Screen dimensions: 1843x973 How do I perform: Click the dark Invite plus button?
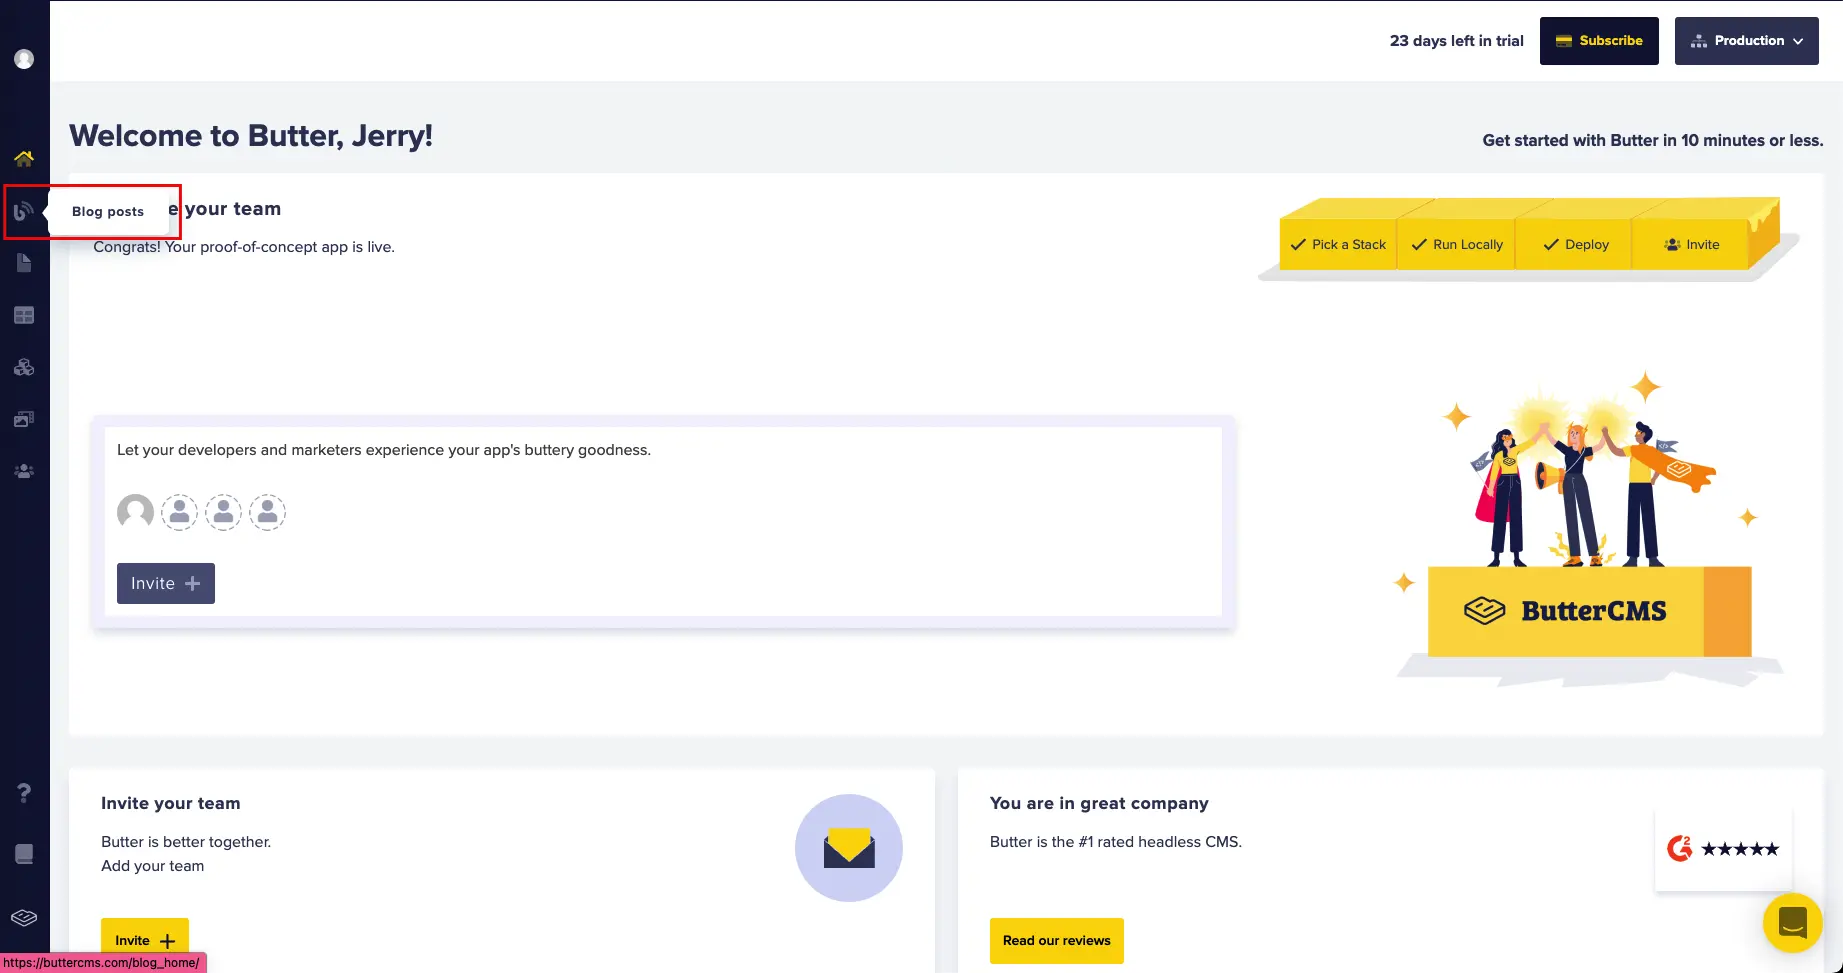[166, 583]
